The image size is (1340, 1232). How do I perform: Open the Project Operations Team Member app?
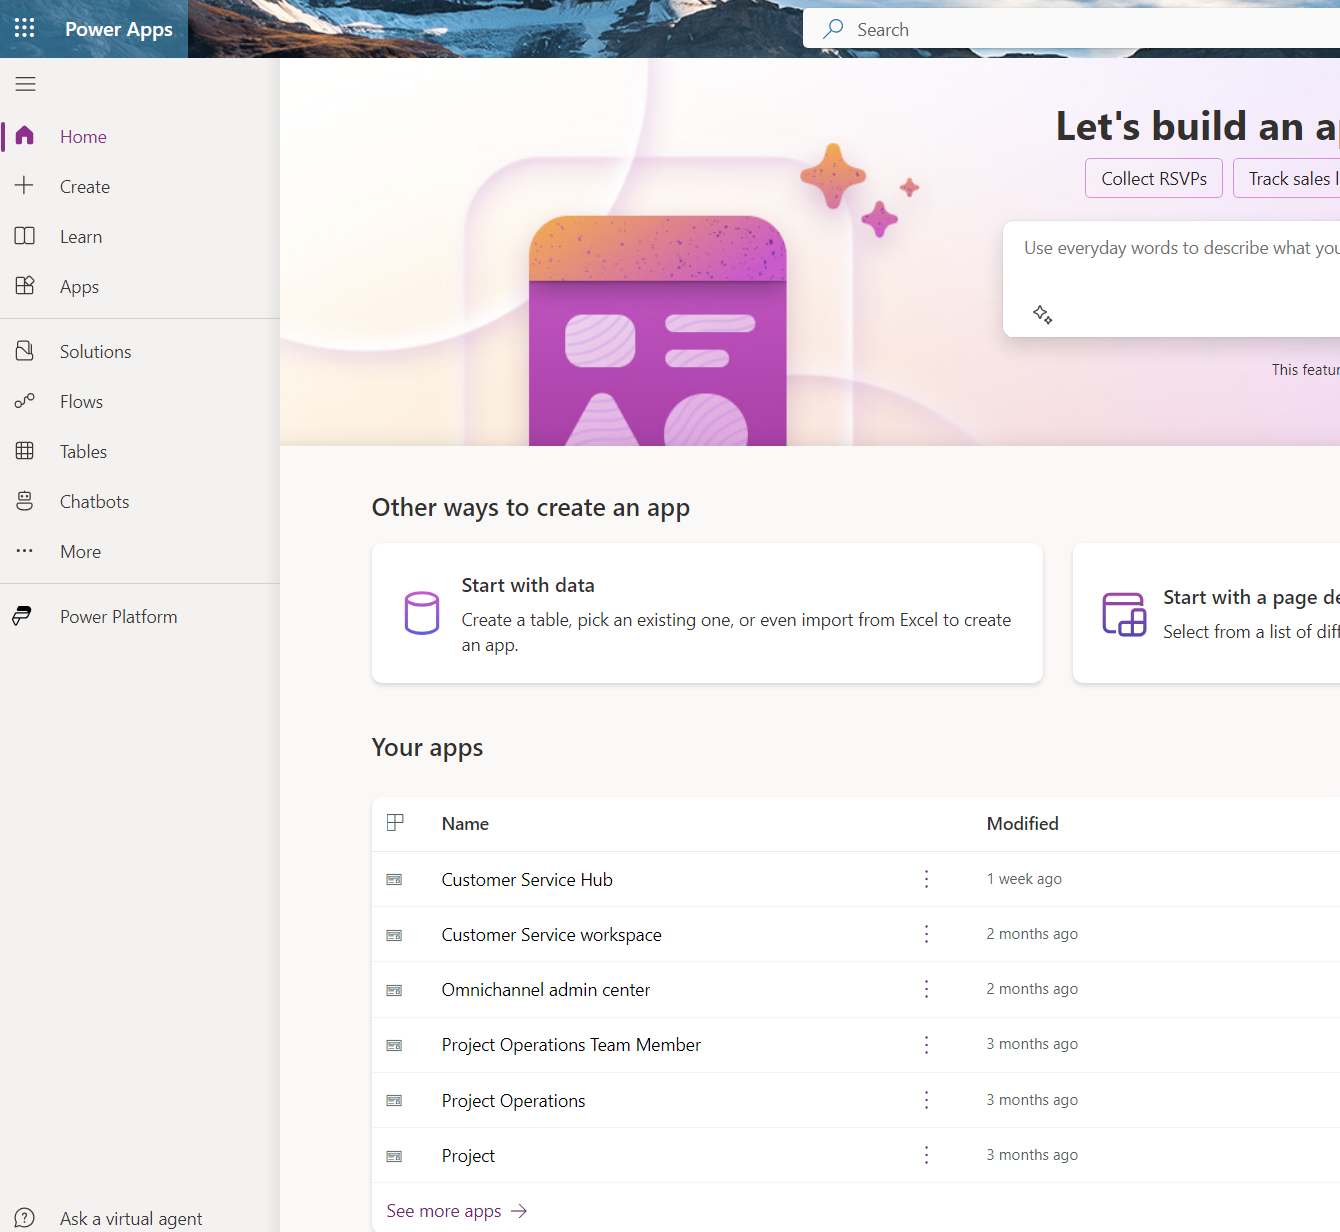coord(571,1045)
